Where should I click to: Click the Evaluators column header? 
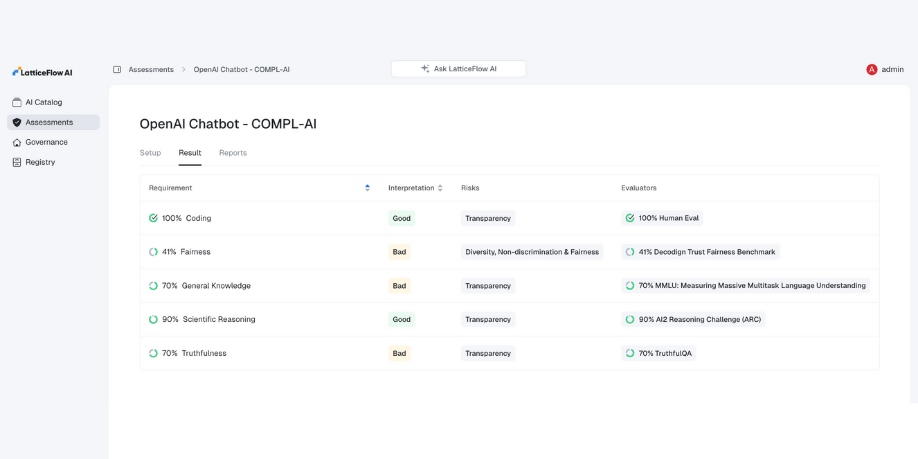point(639,188)
